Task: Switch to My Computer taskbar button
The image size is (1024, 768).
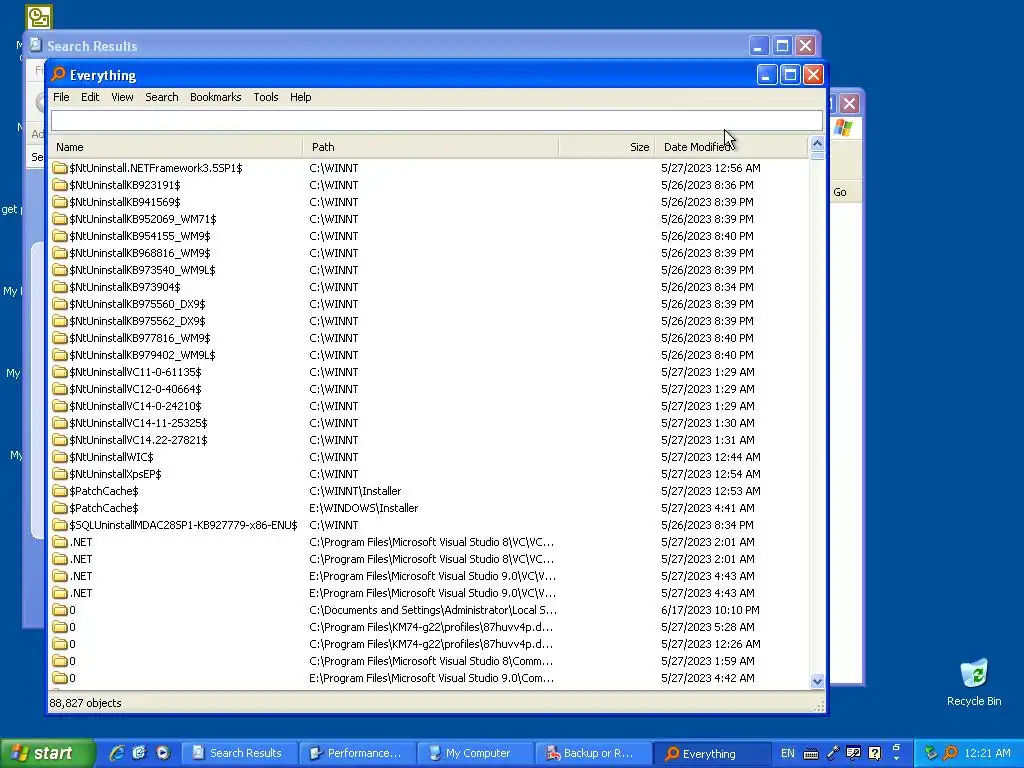Action: point(474,753)
